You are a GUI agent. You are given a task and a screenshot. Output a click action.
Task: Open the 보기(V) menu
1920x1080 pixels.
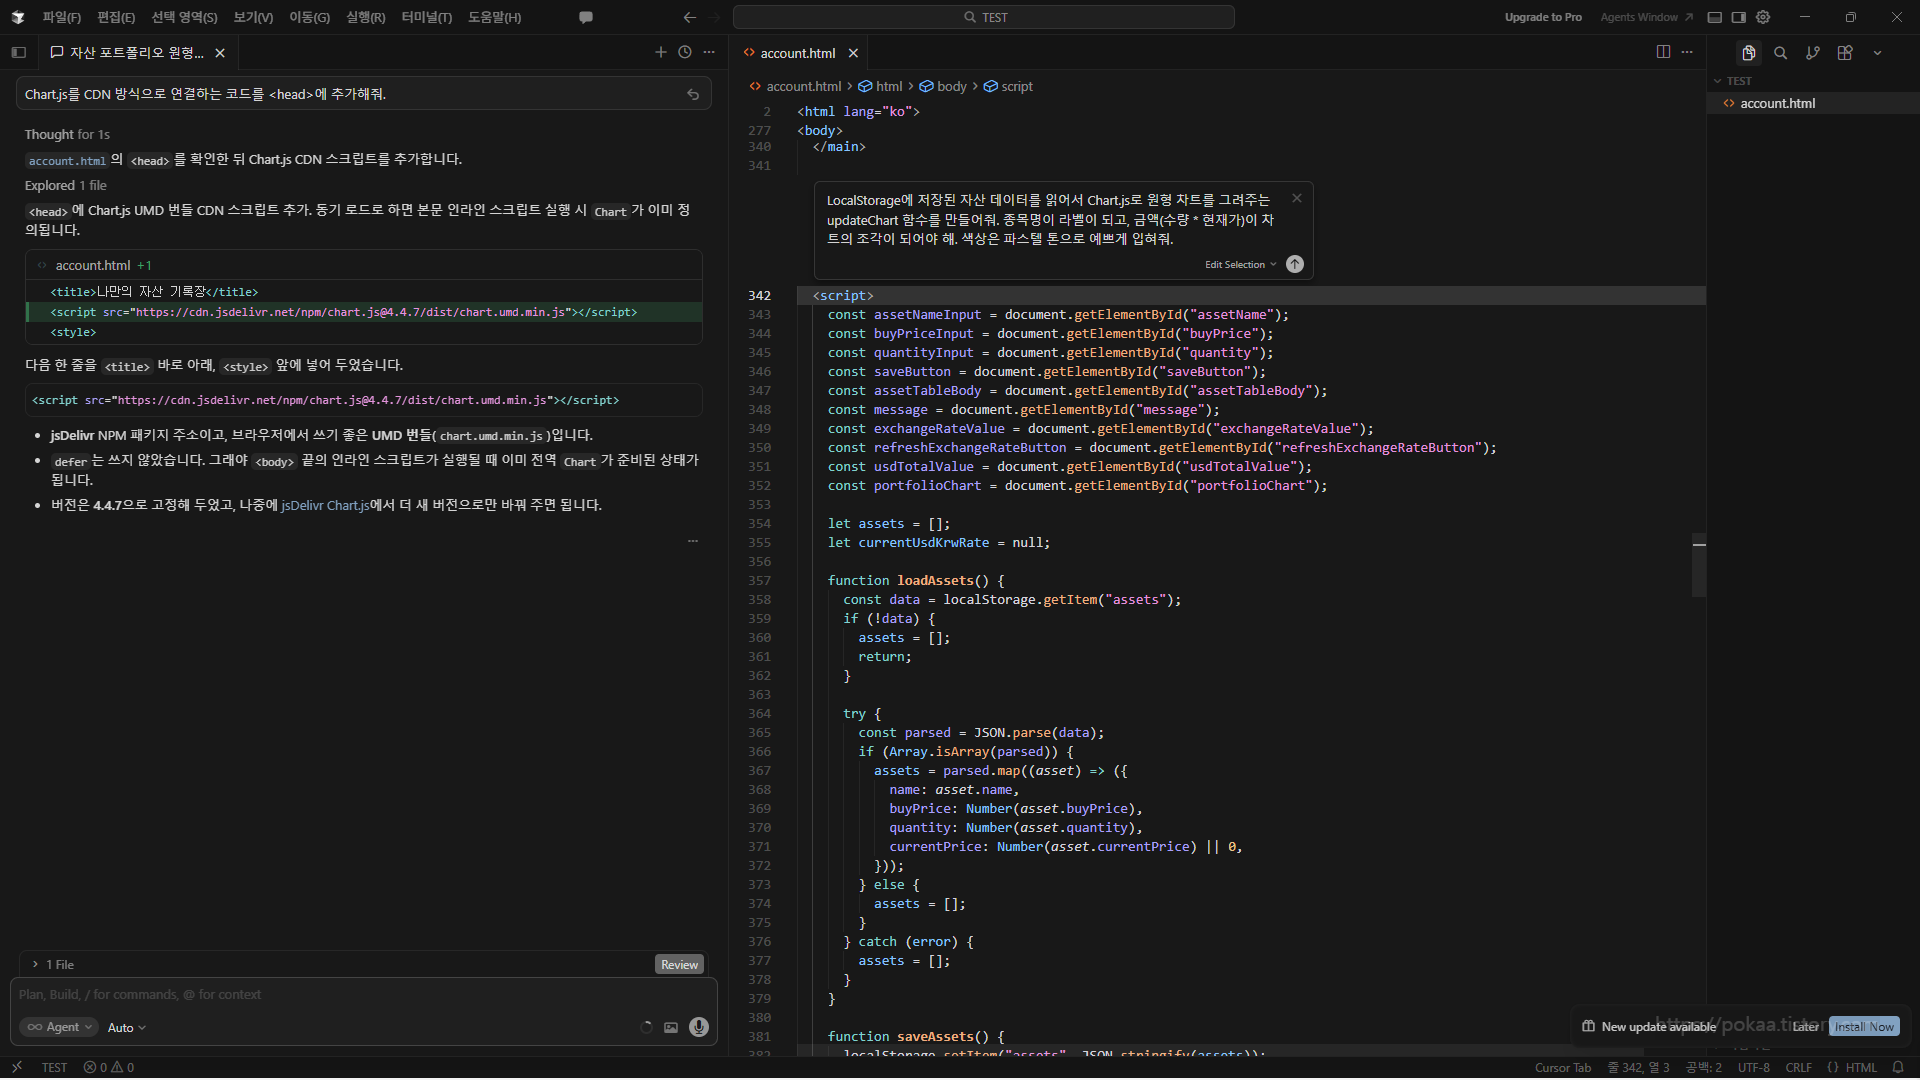[x=253, y=17]
